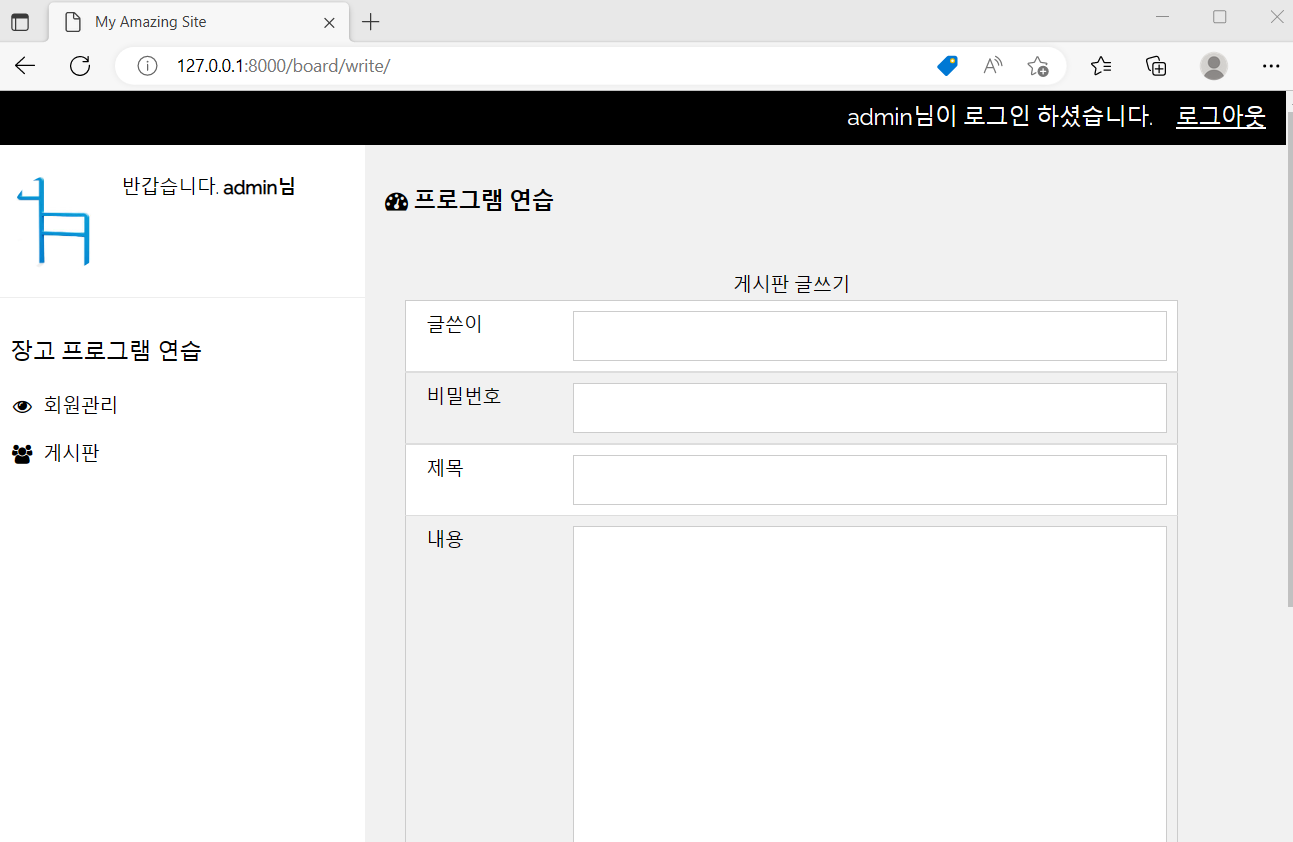Activate the Read aloud icon
The width and height of the screenshot is (1293, 842).
click(x=993, y=66)
